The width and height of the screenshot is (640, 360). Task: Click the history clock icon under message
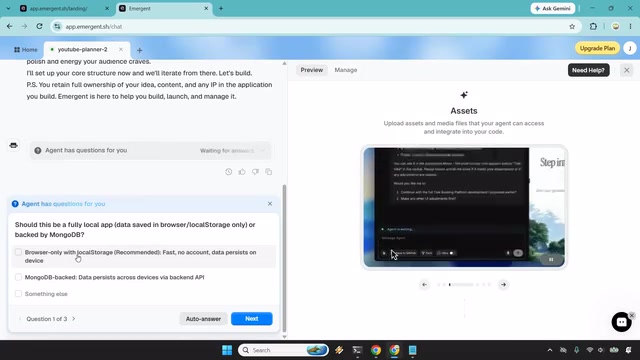229,172
